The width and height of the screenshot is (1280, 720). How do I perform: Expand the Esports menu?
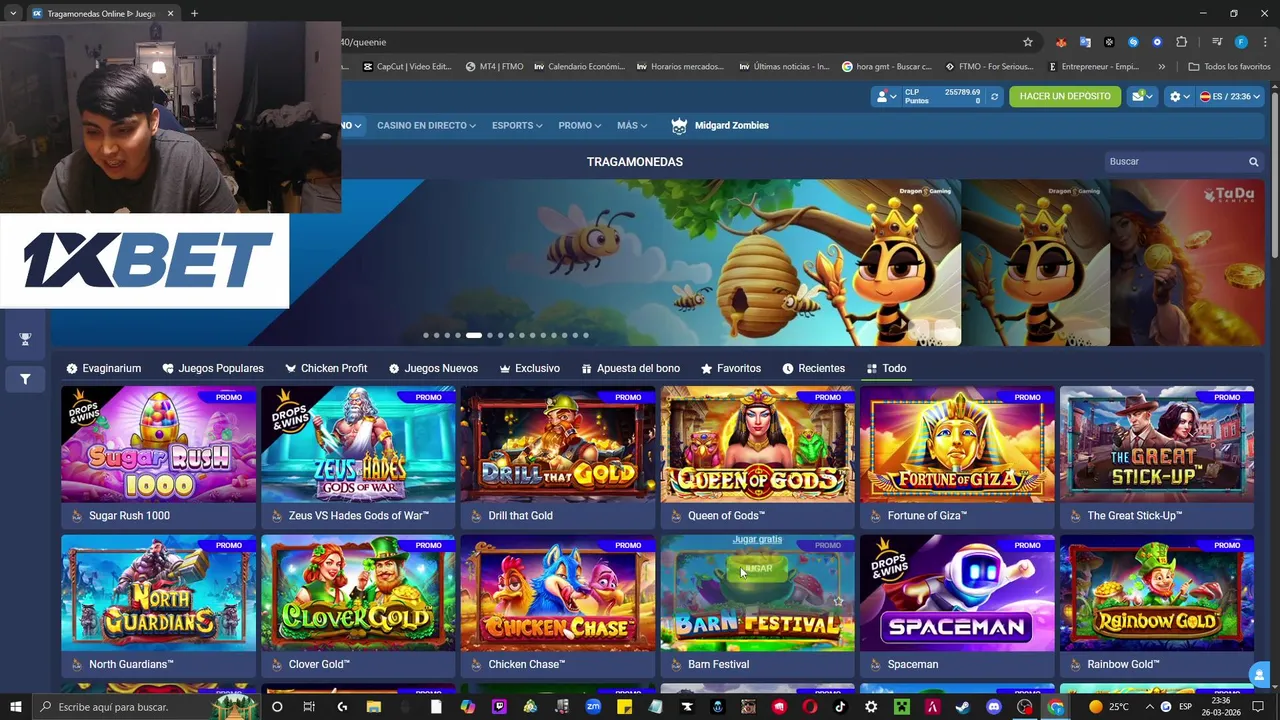tap(517, 126)
